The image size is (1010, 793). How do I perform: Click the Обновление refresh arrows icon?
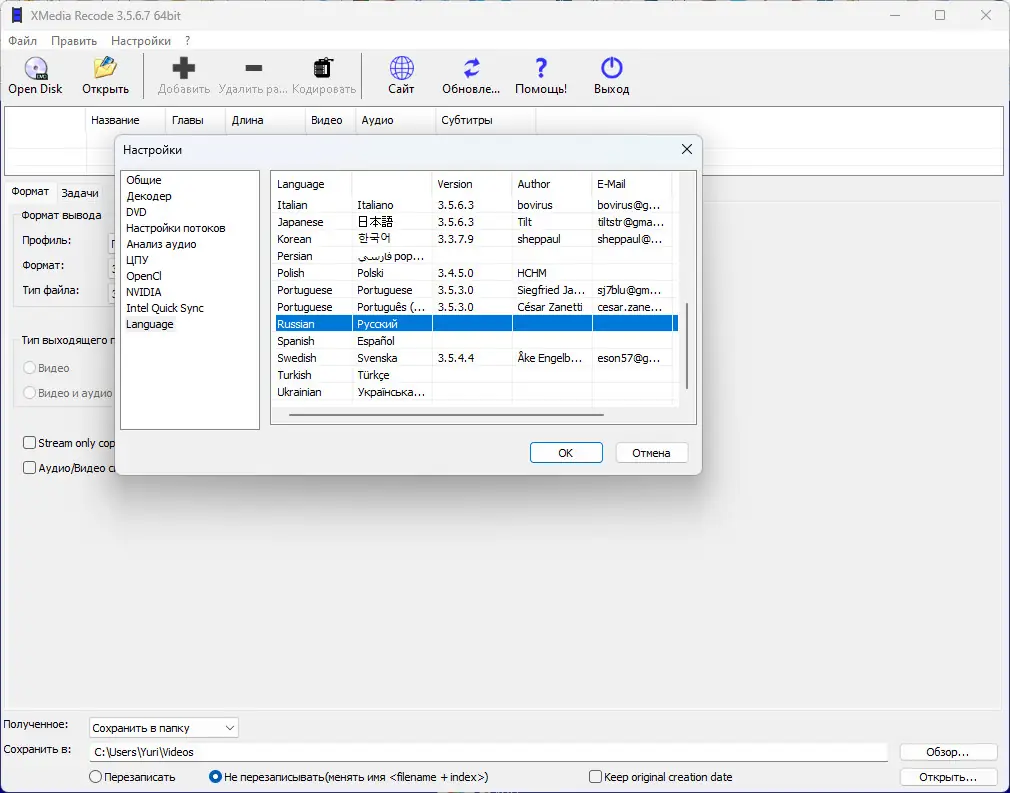coord(472,68)
